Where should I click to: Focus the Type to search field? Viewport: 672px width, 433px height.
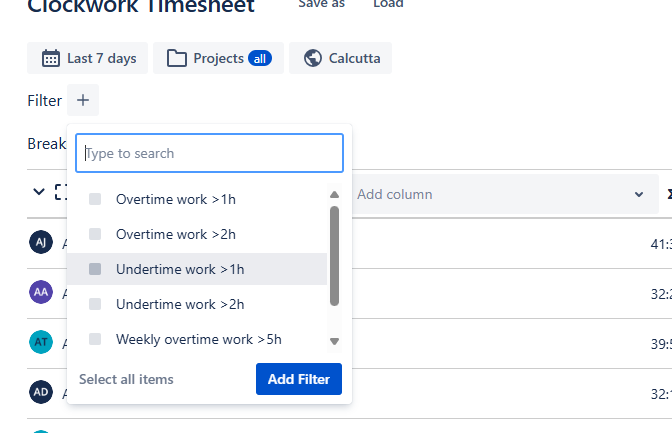point(210,153)
